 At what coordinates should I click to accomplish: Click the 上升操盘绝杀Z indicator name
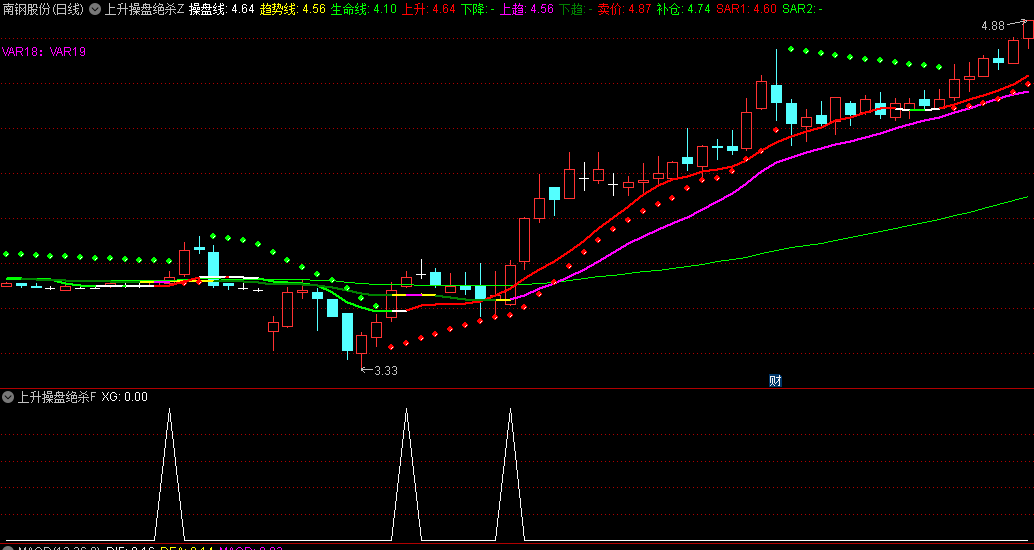pyautogui.click(x=144, y=9)
